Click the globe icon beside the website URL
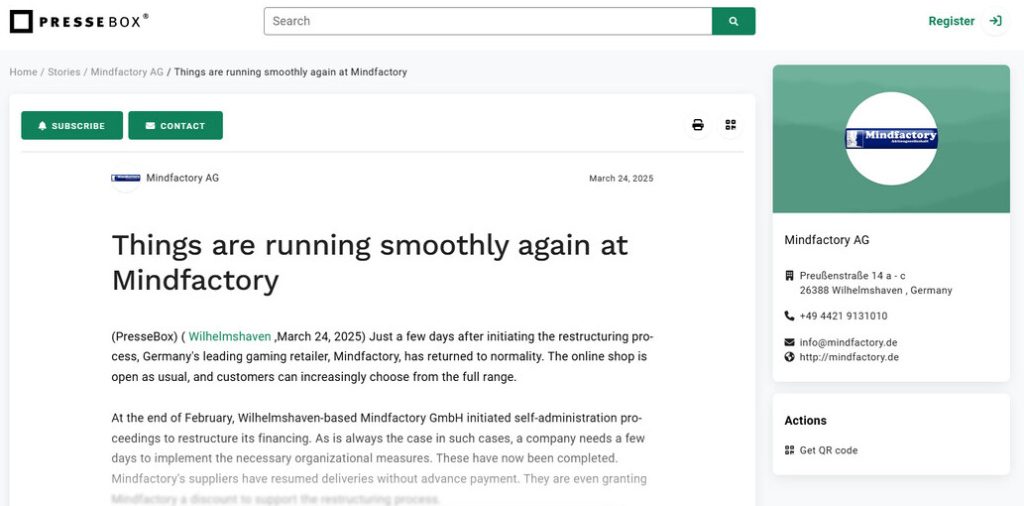 pyautogui.click(x=789, y=357)
